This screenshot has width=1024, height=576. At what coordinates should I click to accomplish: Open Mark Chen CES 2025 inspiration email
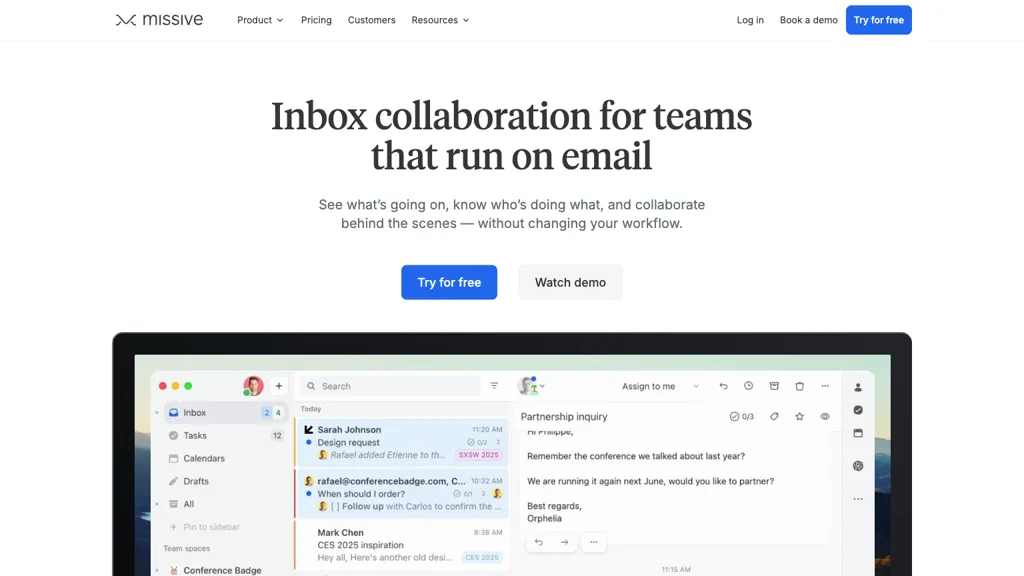click(402, 545)
